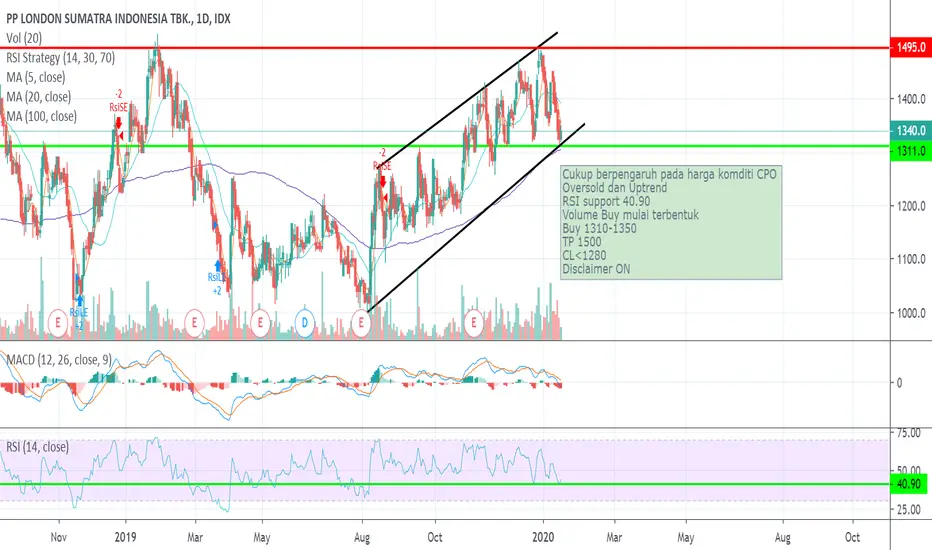Screen dimensions: 932x550
Task: Click the earnings E marker above May 2019
Action: (x=260, y=323)
